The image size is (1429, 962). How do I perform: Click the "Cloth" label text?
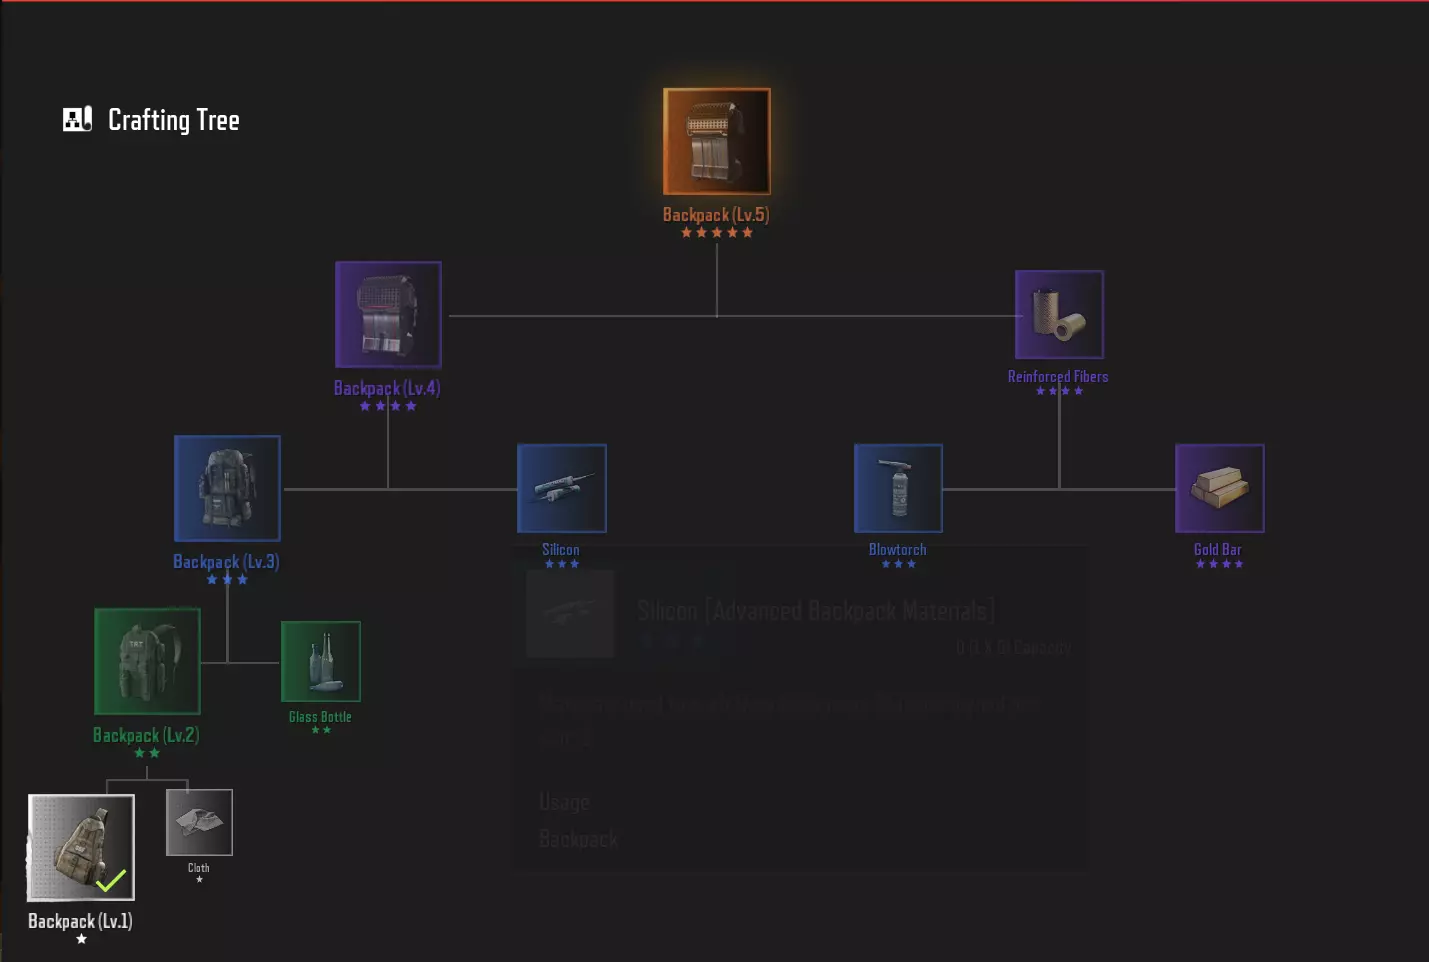coord(199,868)
